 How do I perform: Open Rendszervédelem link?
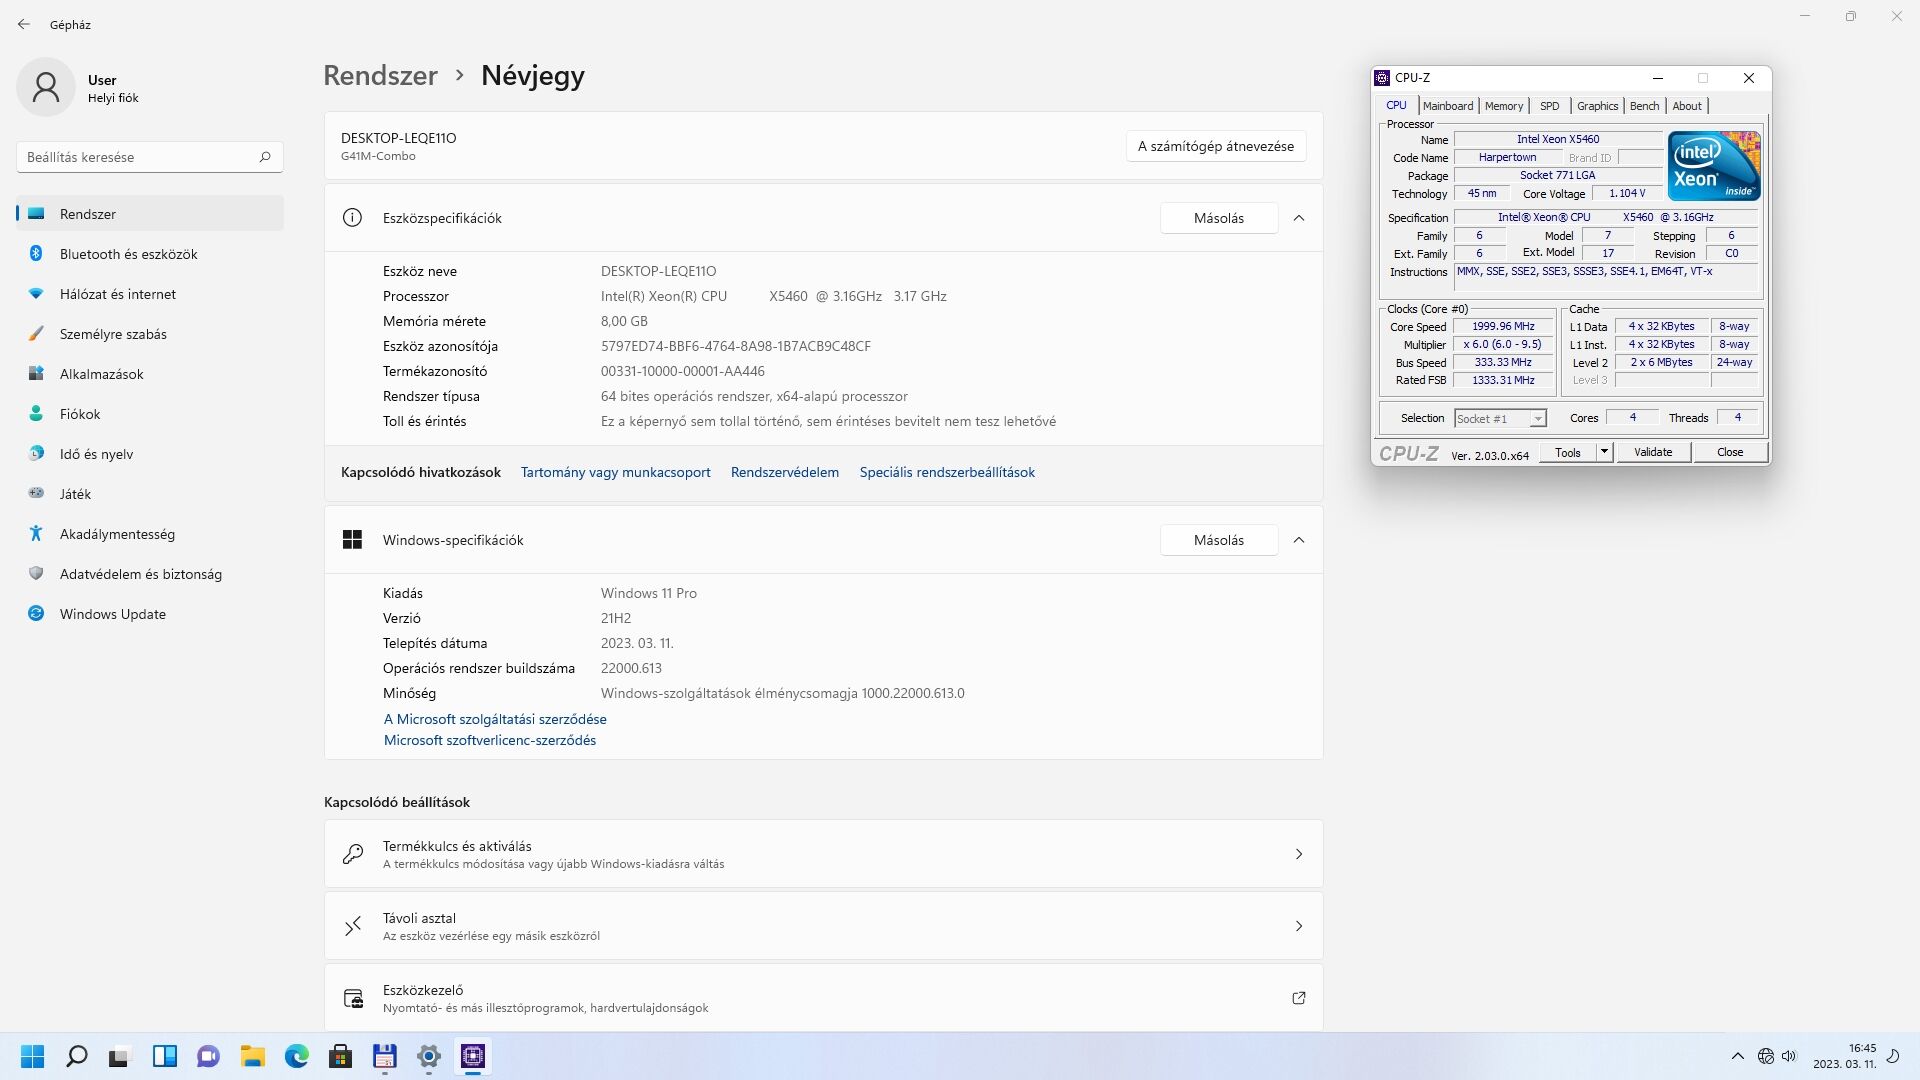click(x=785, y=472)
